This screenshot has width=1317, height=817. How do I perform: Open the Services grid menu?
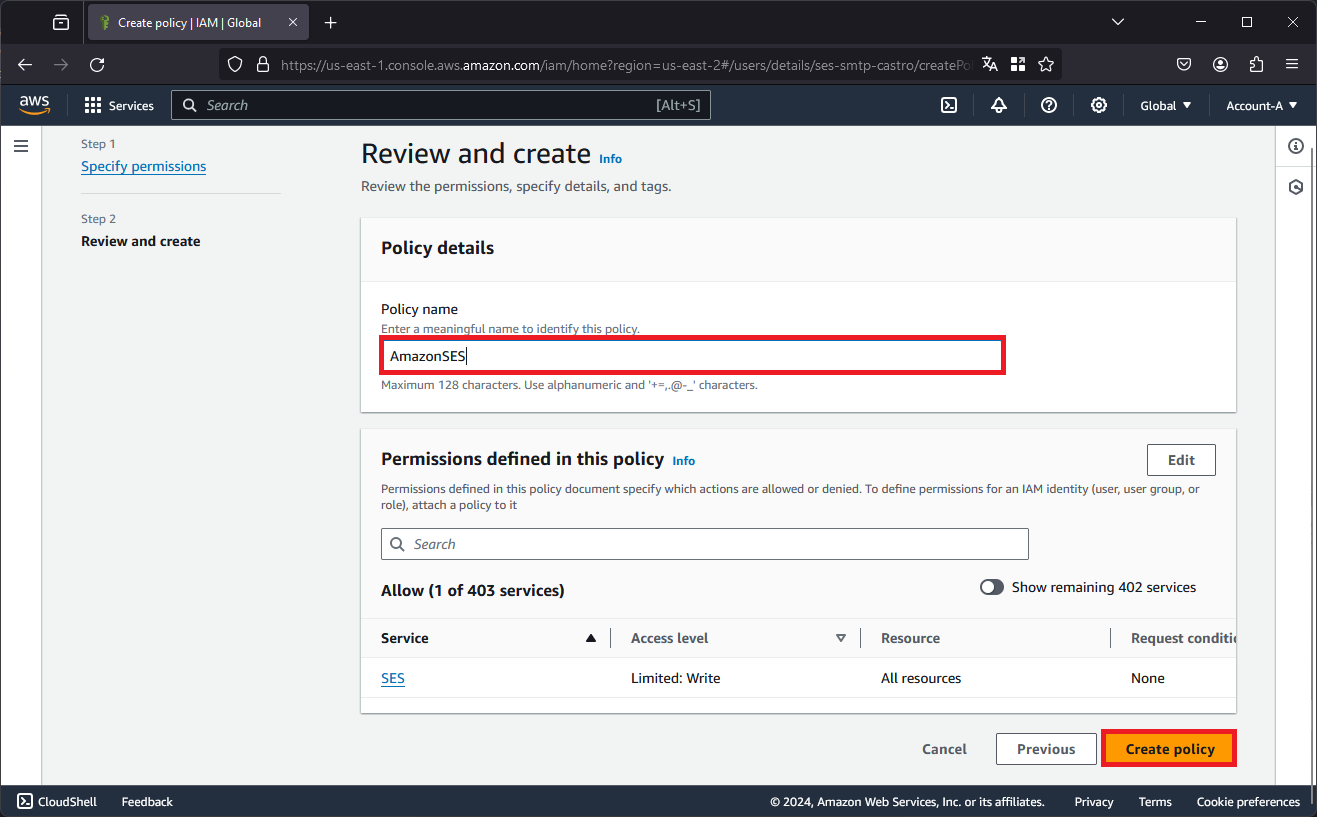(x=119, y=105)
